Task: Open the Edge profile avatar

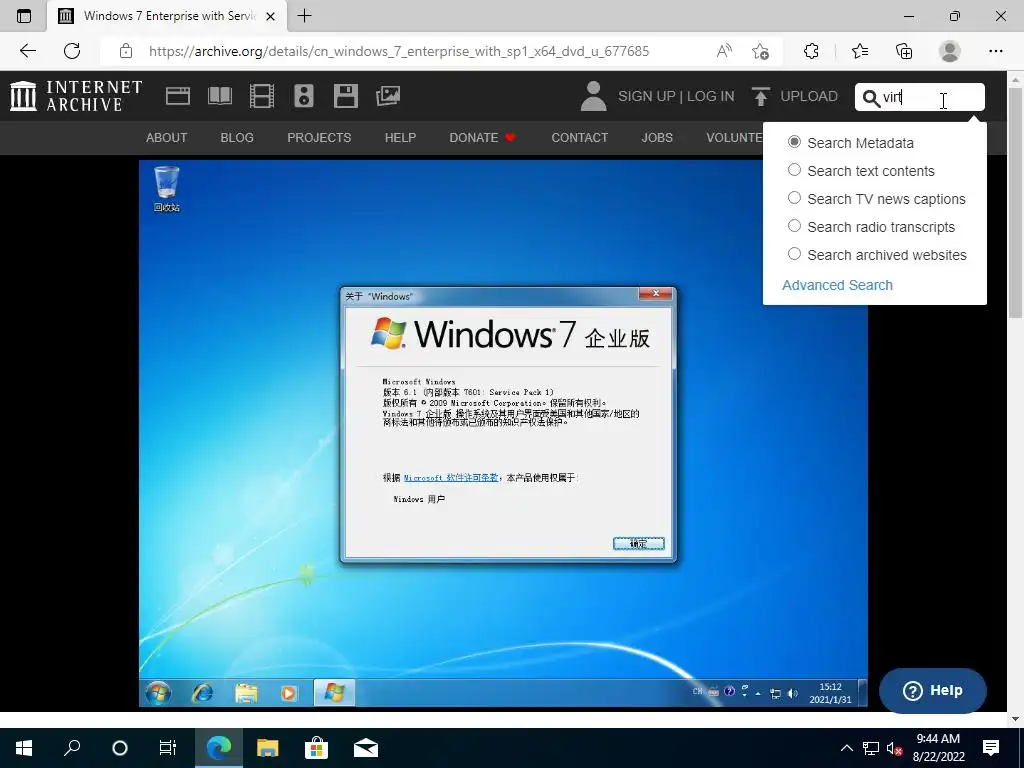Action: tap(950, 51)
